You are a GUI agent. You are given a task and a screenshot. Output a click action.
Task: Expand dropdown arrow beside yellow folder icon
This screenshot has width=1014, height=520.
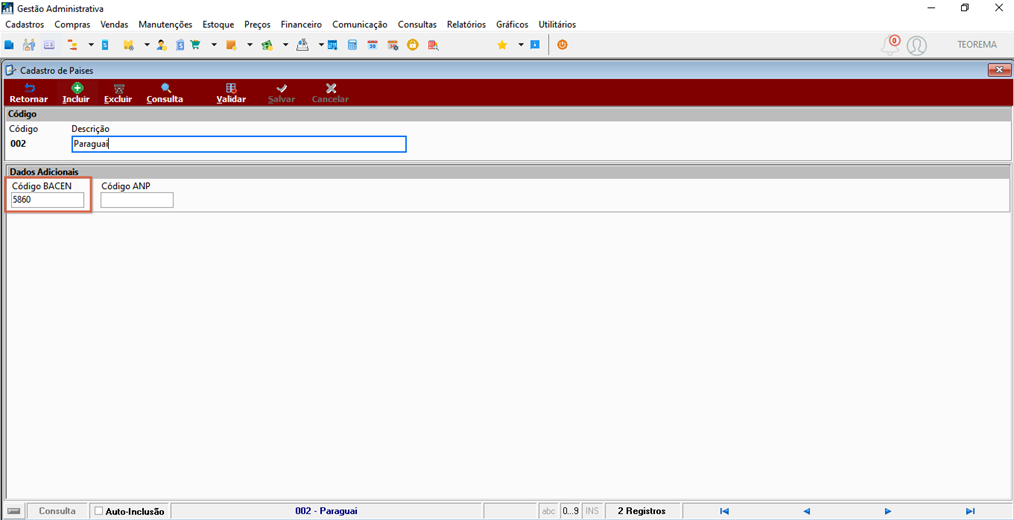click(x=147, y=45)
